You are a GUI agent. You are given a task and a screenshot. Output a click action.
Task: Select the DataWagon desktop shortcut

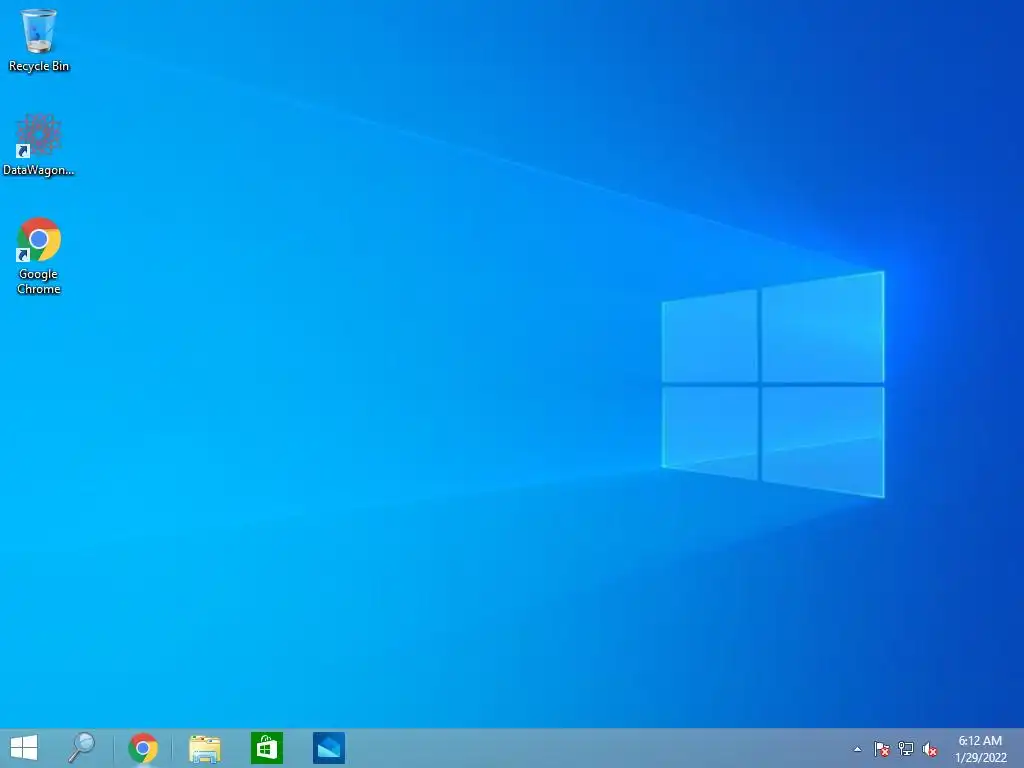pos(39,144)
